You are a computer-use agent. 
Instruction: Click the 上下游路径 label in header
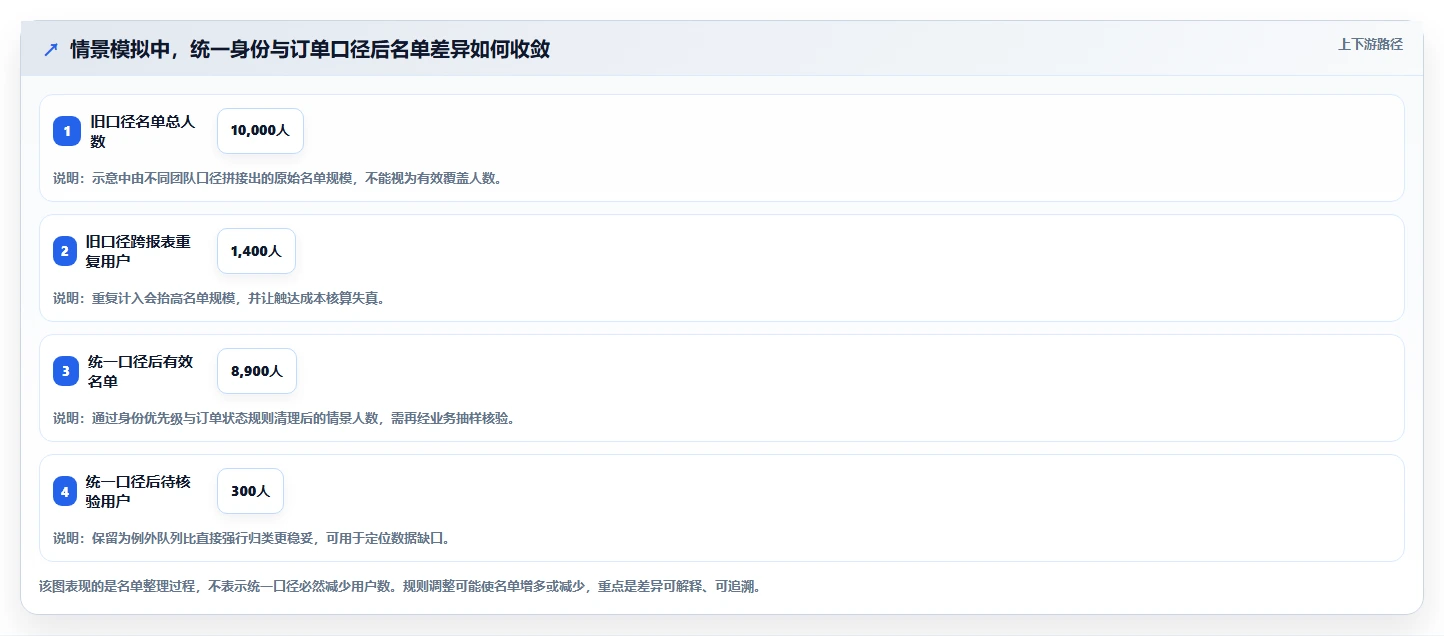tap(1371, 44)
